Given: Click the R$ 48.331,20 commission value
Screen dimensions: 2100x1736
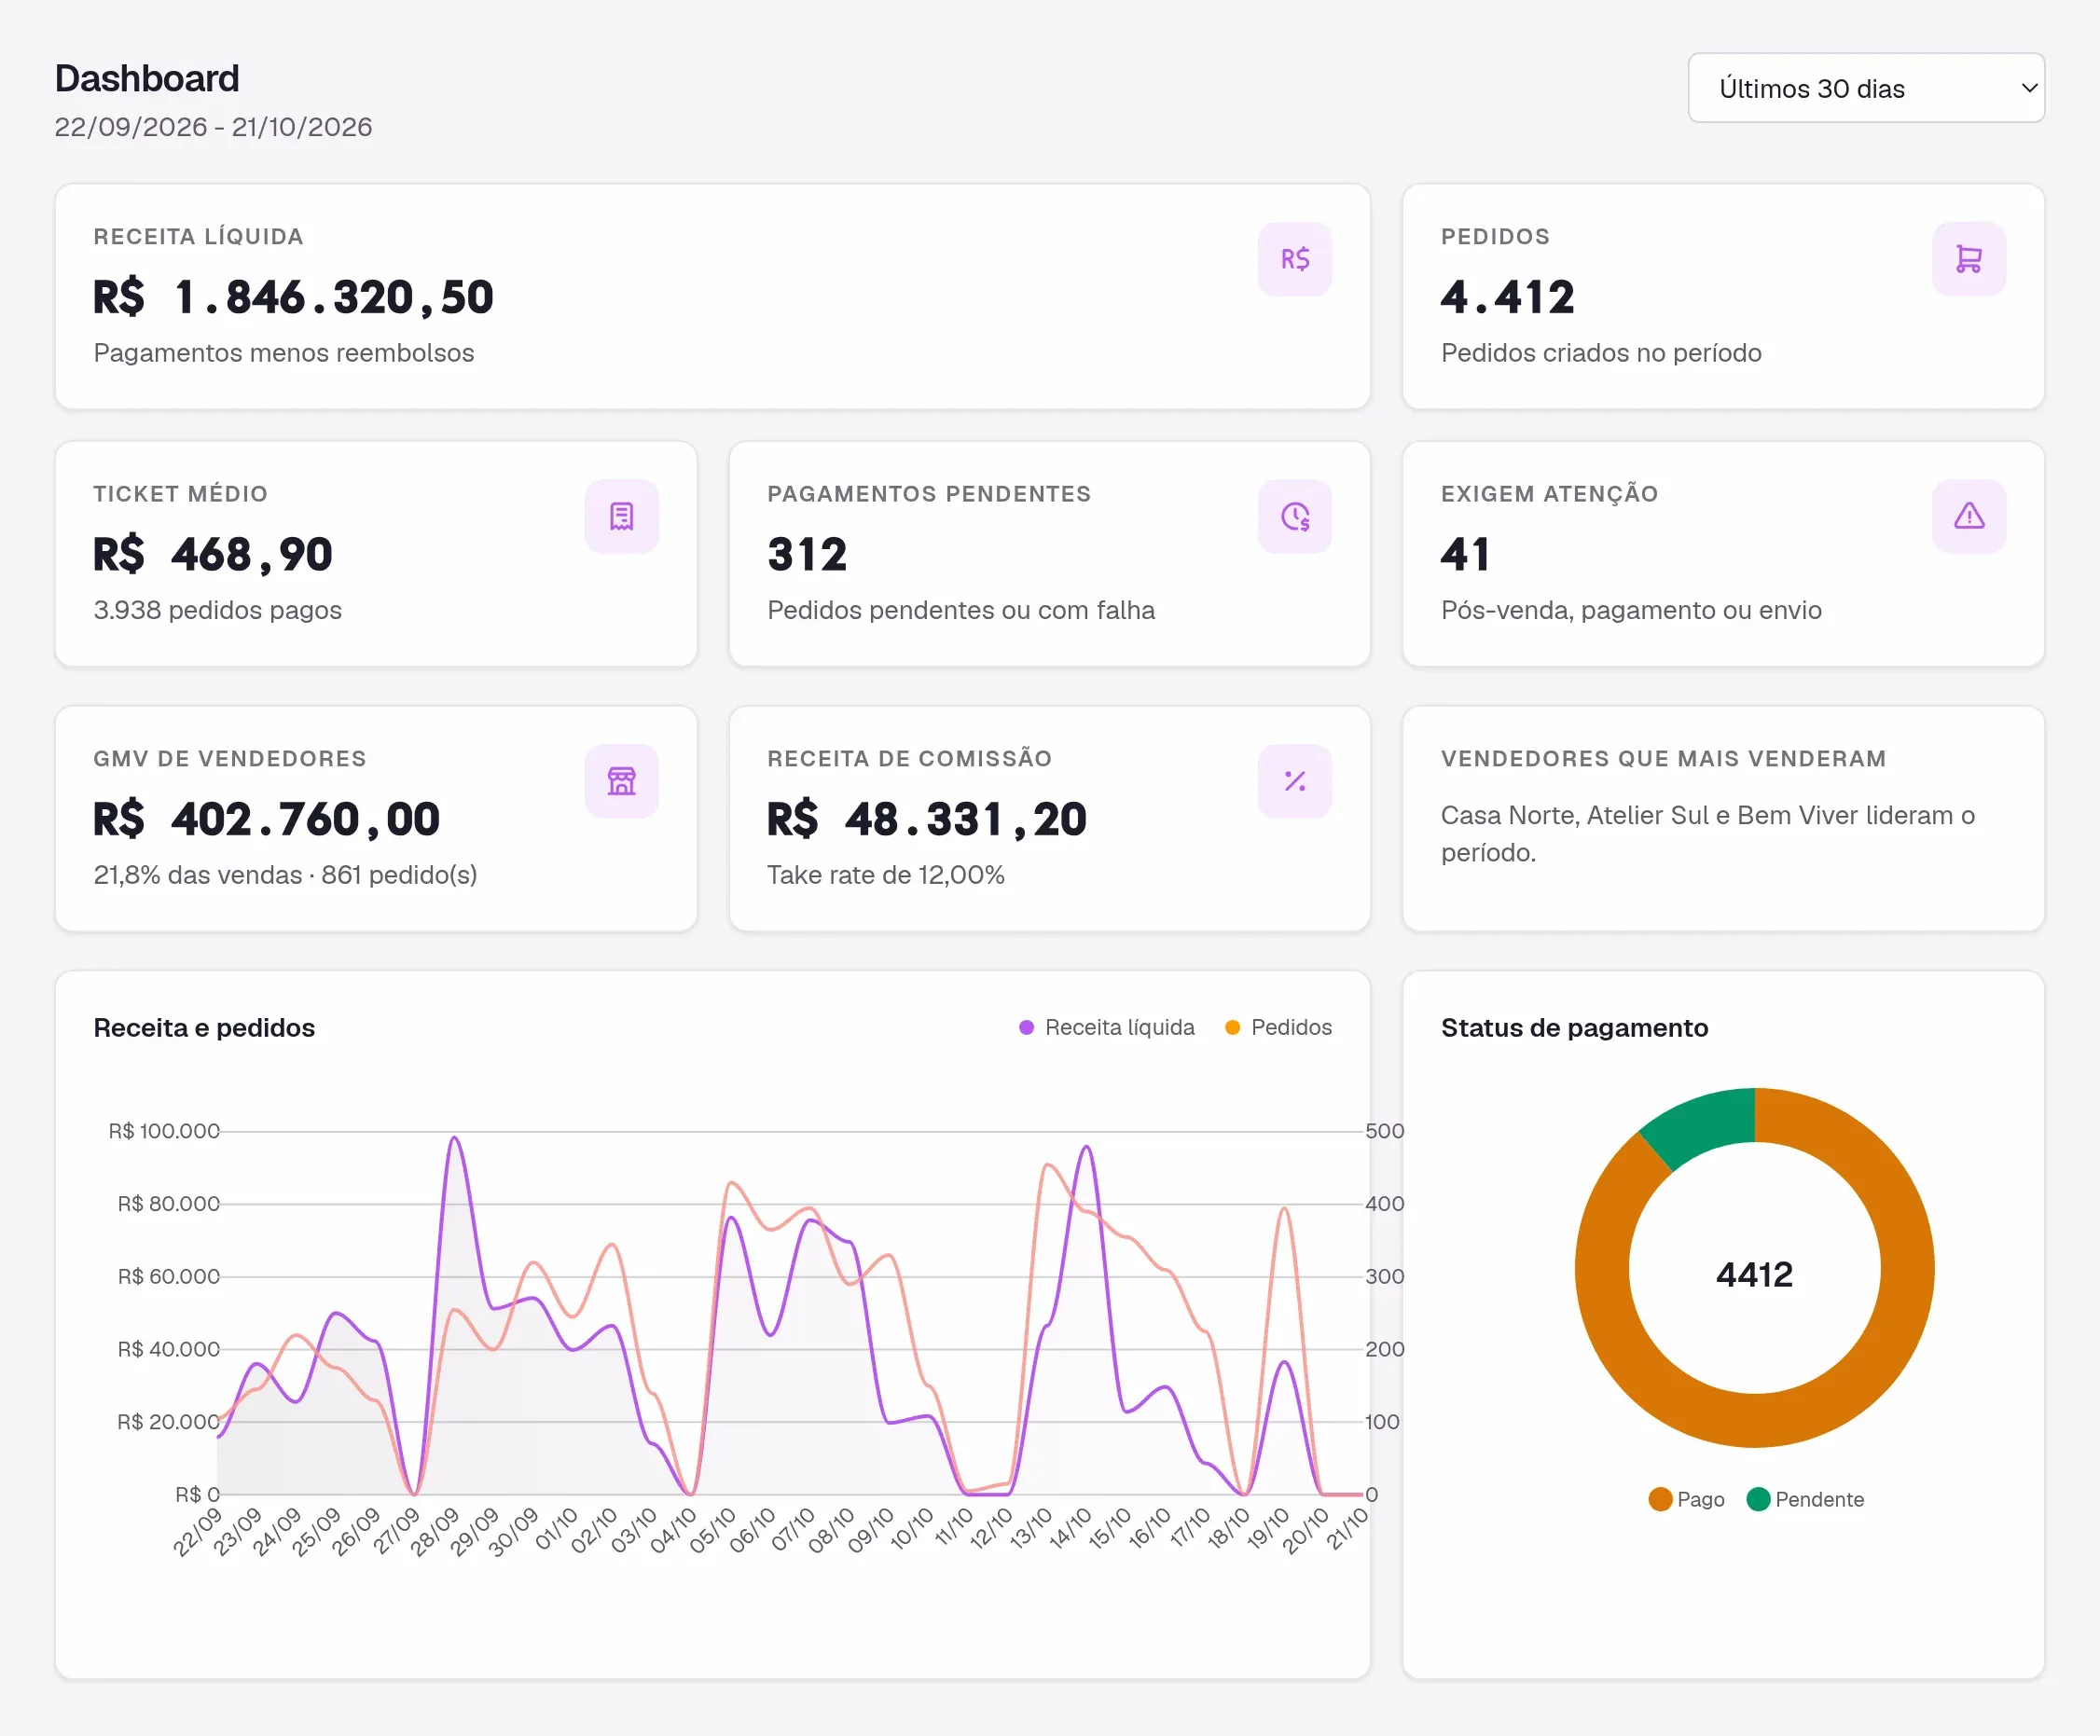Looking at the screenshot, I should (926, 819).
